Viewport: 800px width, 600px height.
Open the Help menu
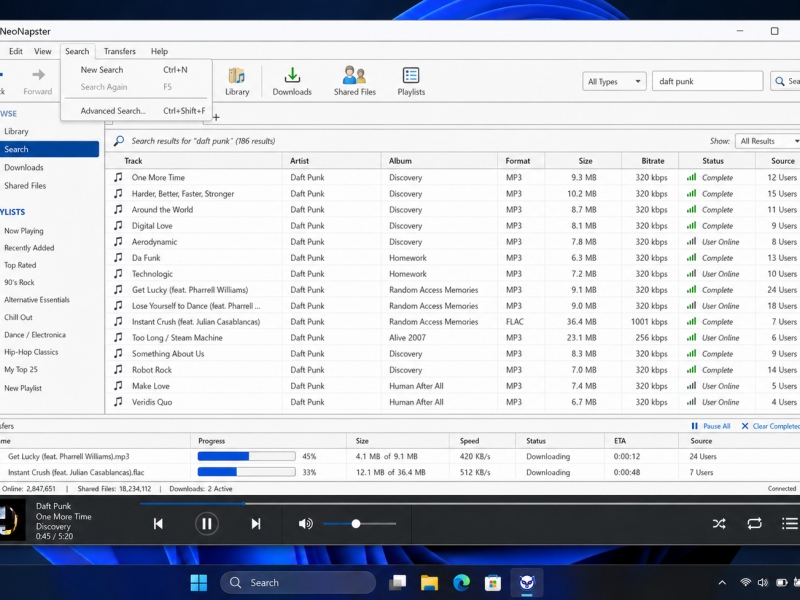[159, 52]
